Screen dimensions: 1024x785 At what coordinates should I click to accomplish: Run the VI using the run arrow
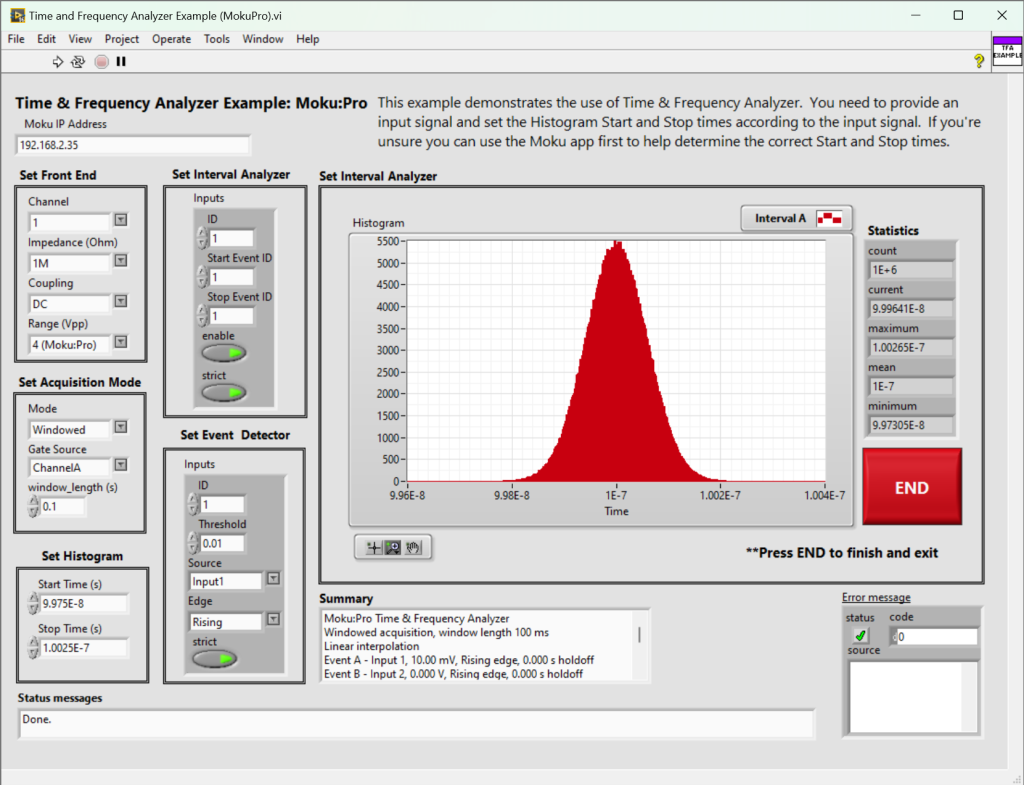tap(57, 61)
